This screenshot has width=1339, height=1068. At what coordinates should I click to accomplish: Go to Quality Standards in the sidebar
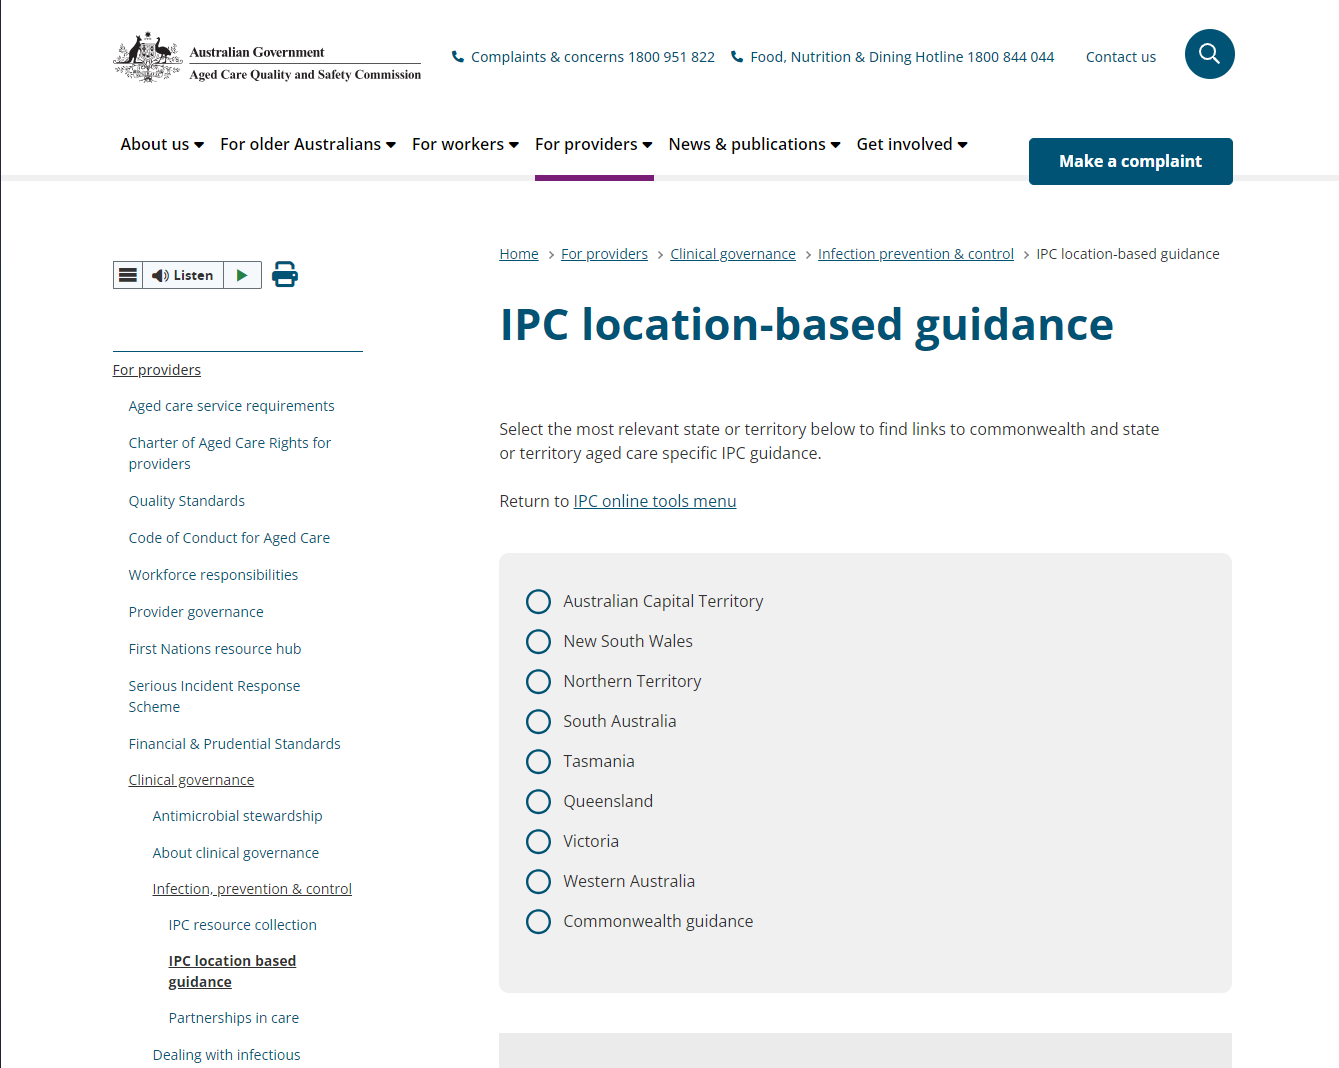click(186, 500)
